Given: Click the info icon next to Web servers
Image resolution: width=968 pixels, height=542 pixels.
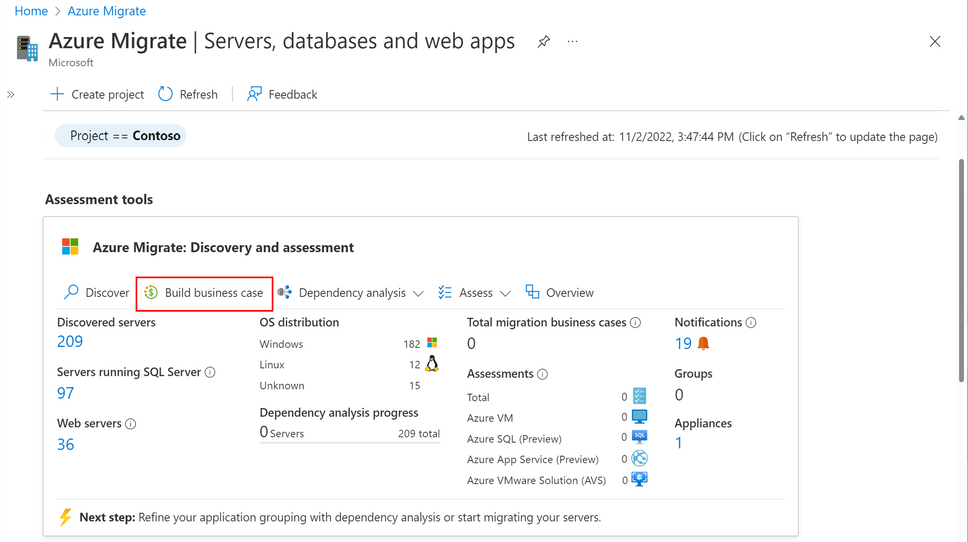Looking at the screenshot, I should coord(130,424).
